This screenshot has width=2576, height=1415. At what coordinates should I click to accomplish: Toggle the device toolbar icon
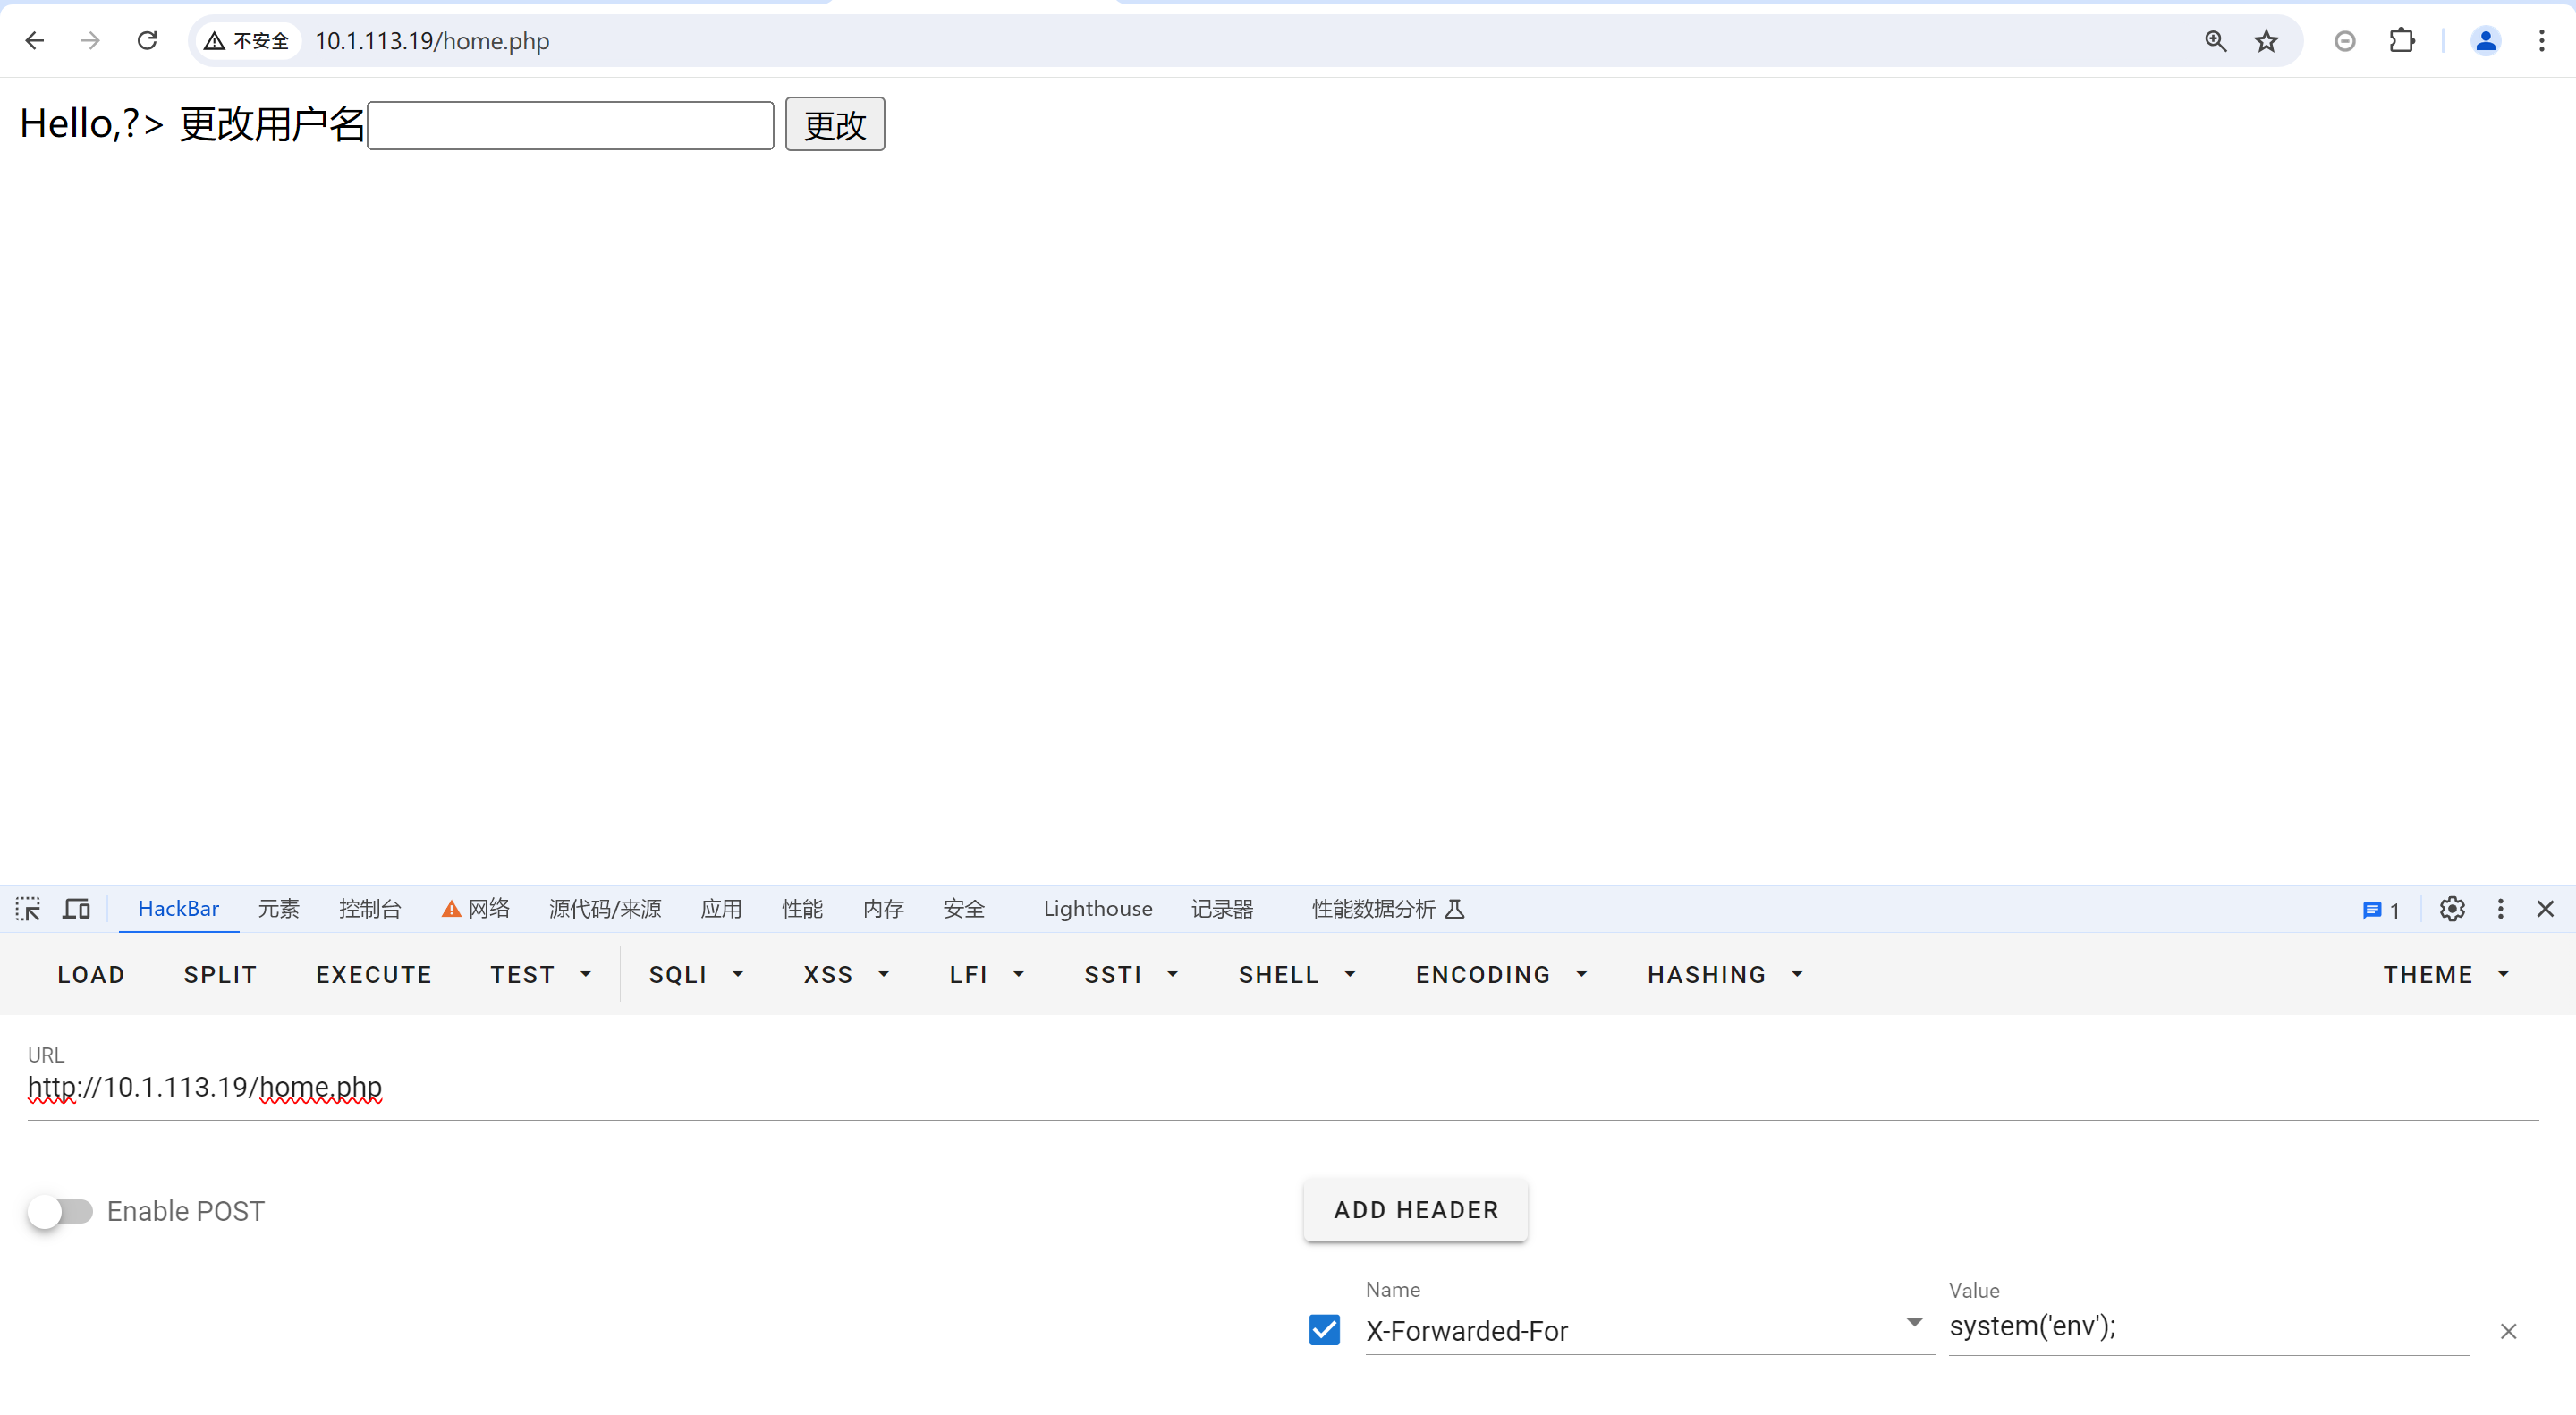76,909
